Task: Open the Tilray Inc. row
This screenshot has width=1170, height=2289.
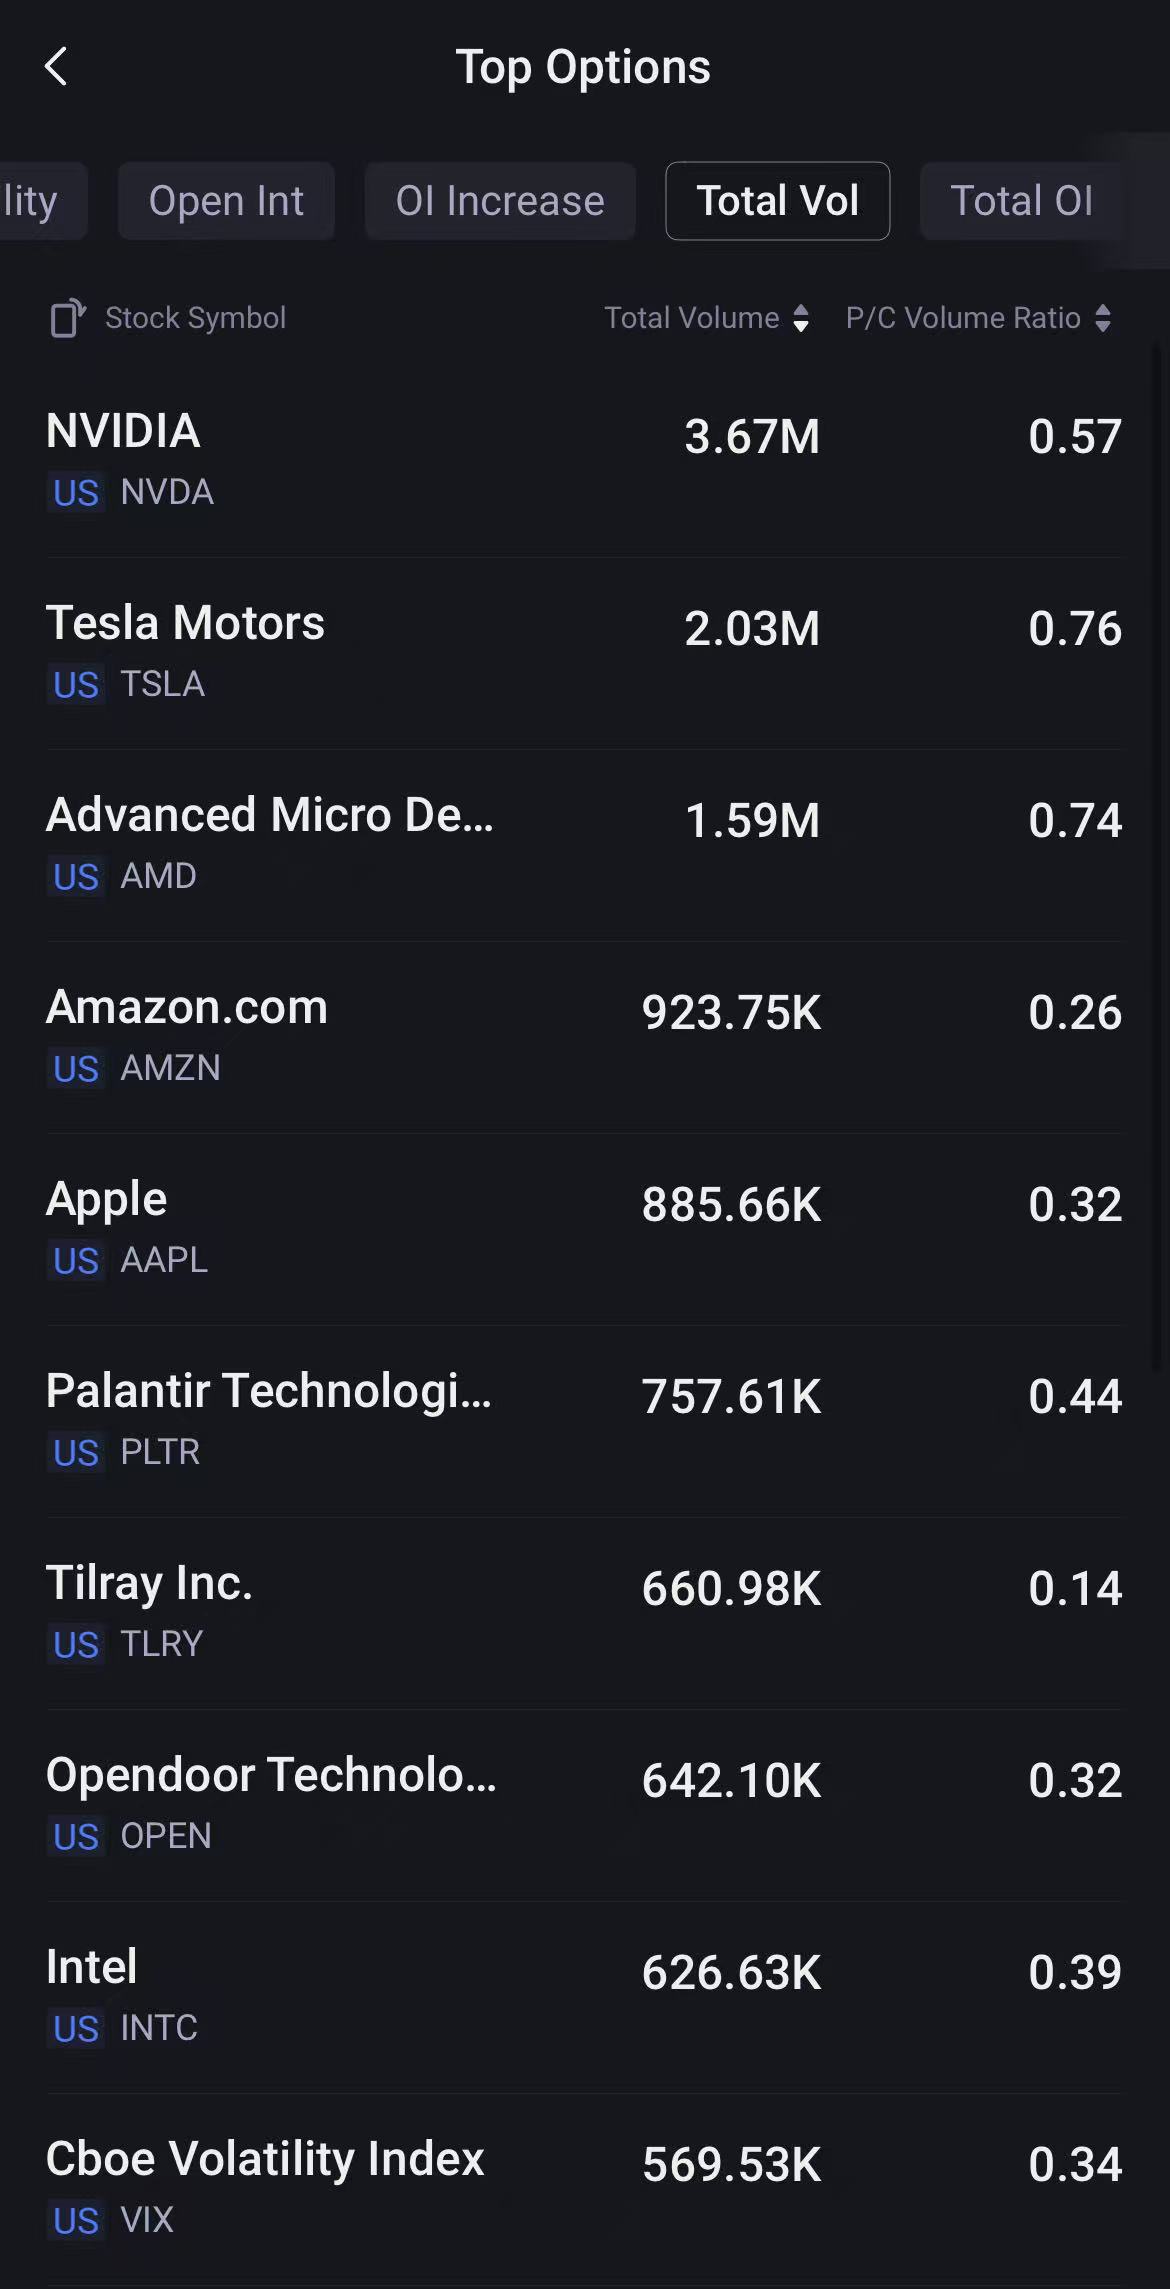Action: (584, 1612)
